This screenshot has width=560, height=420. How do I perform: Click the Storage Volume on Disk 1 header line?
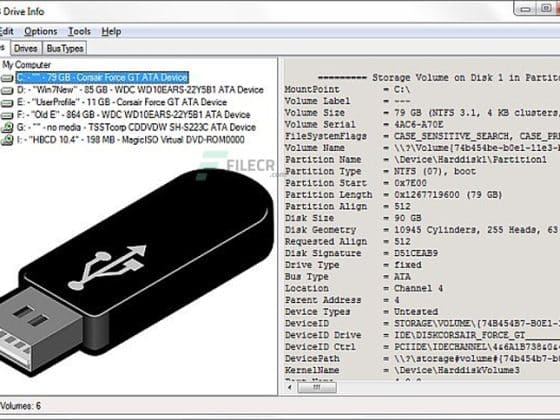click(439, 78)
